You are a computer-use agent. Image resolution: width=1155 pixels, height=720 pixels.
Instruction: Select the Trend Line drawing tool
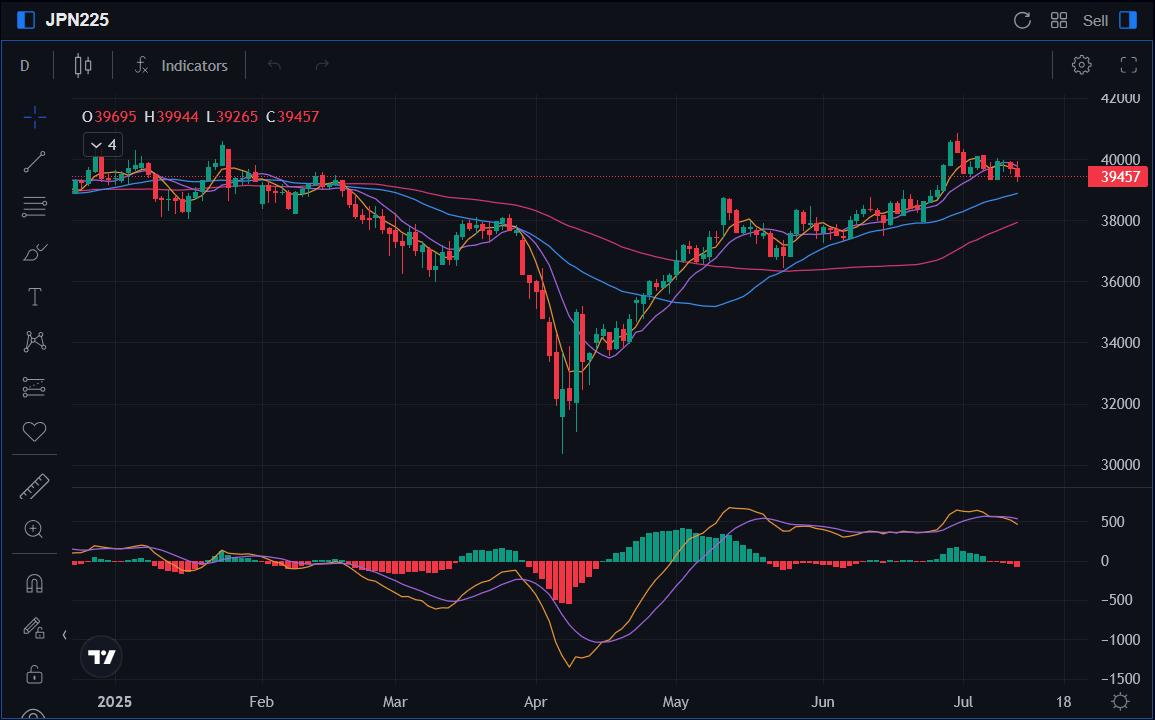click(x=34, y=162)
